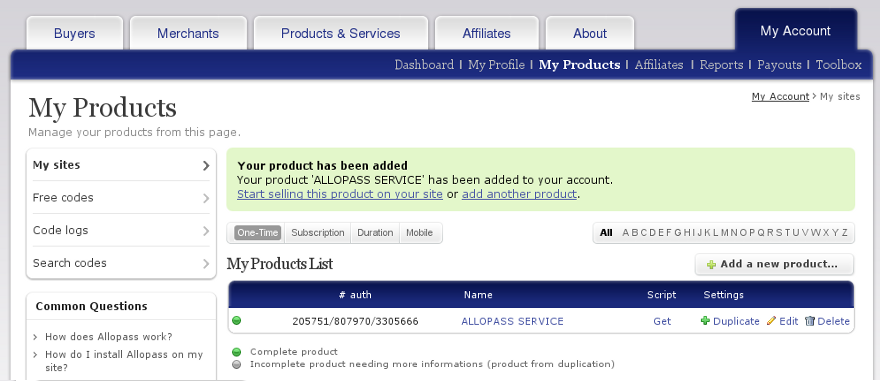Open the Products & Services tab

coord(341,34)
